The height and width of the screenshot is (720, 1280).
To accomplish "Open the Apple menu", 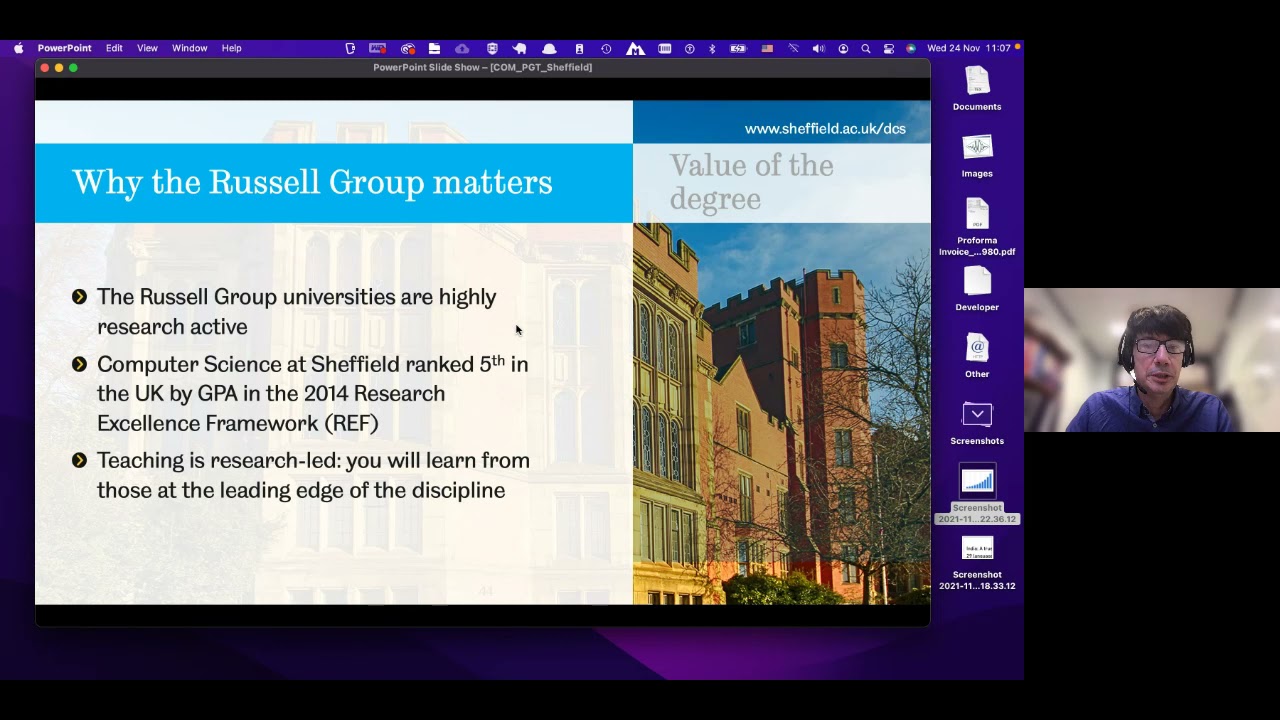I will pyautogui.click(x=18, y=48).
